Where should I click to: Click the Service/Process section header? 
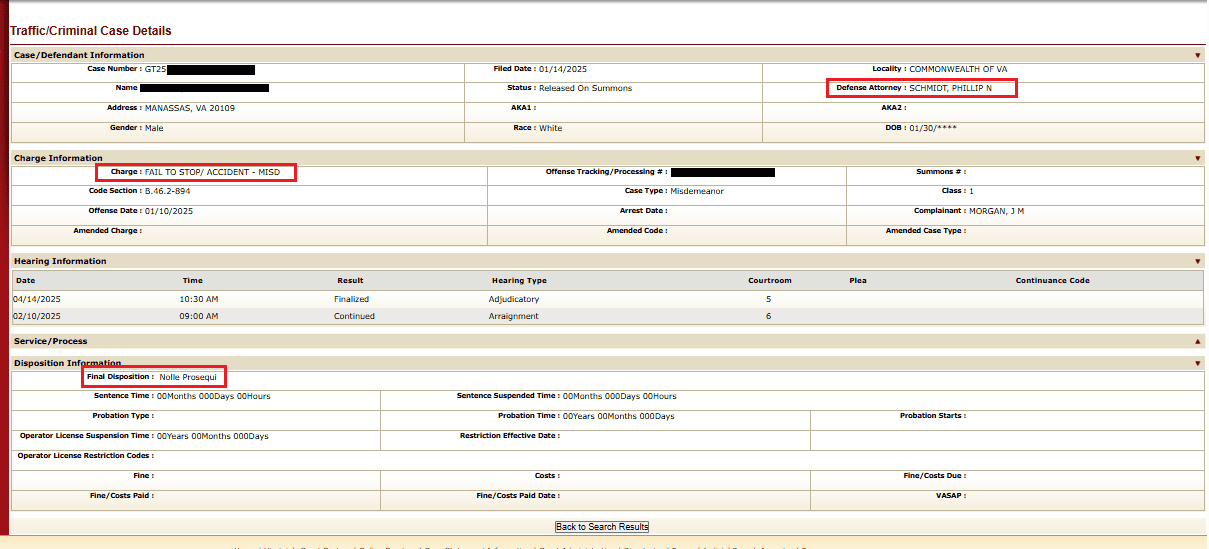(x=50, y=341)
